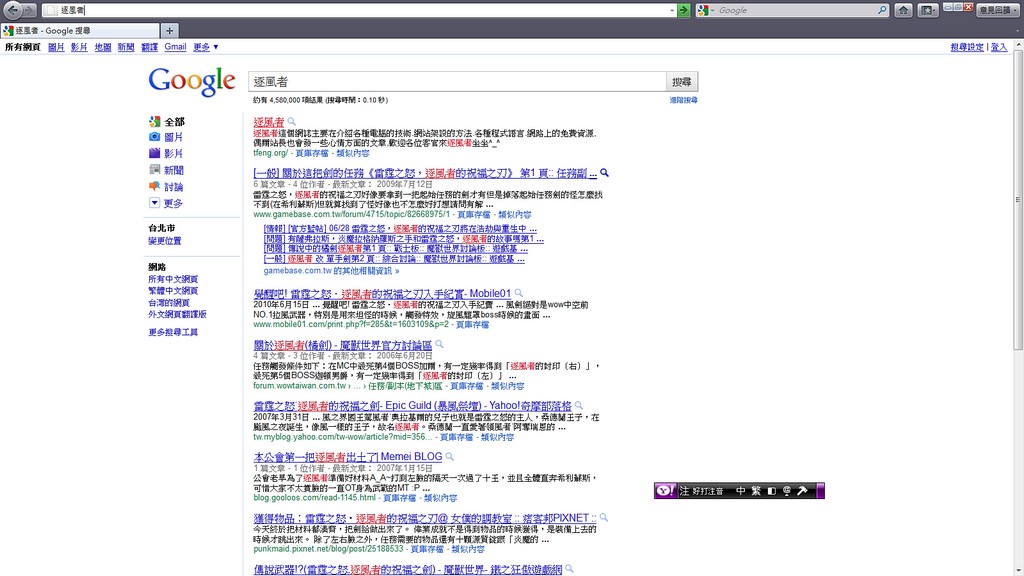
Task: Open 類似內容 similar link for forum.wowtaiwan result
Action: pos(507,386)
